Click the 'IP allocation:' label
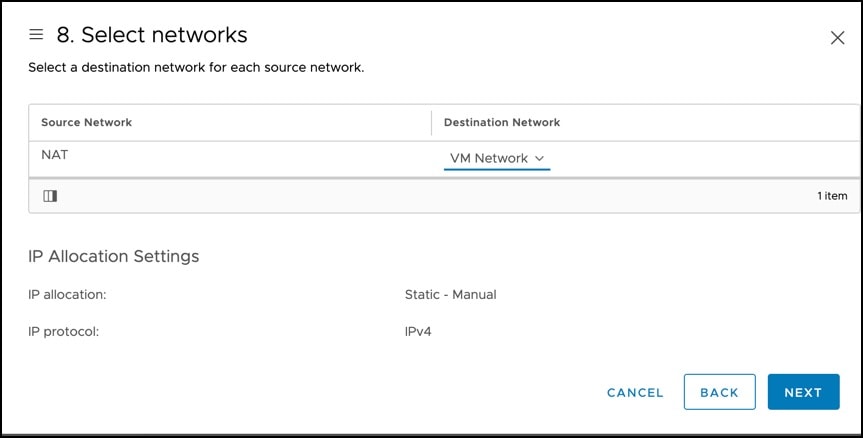 pos(67,295)
